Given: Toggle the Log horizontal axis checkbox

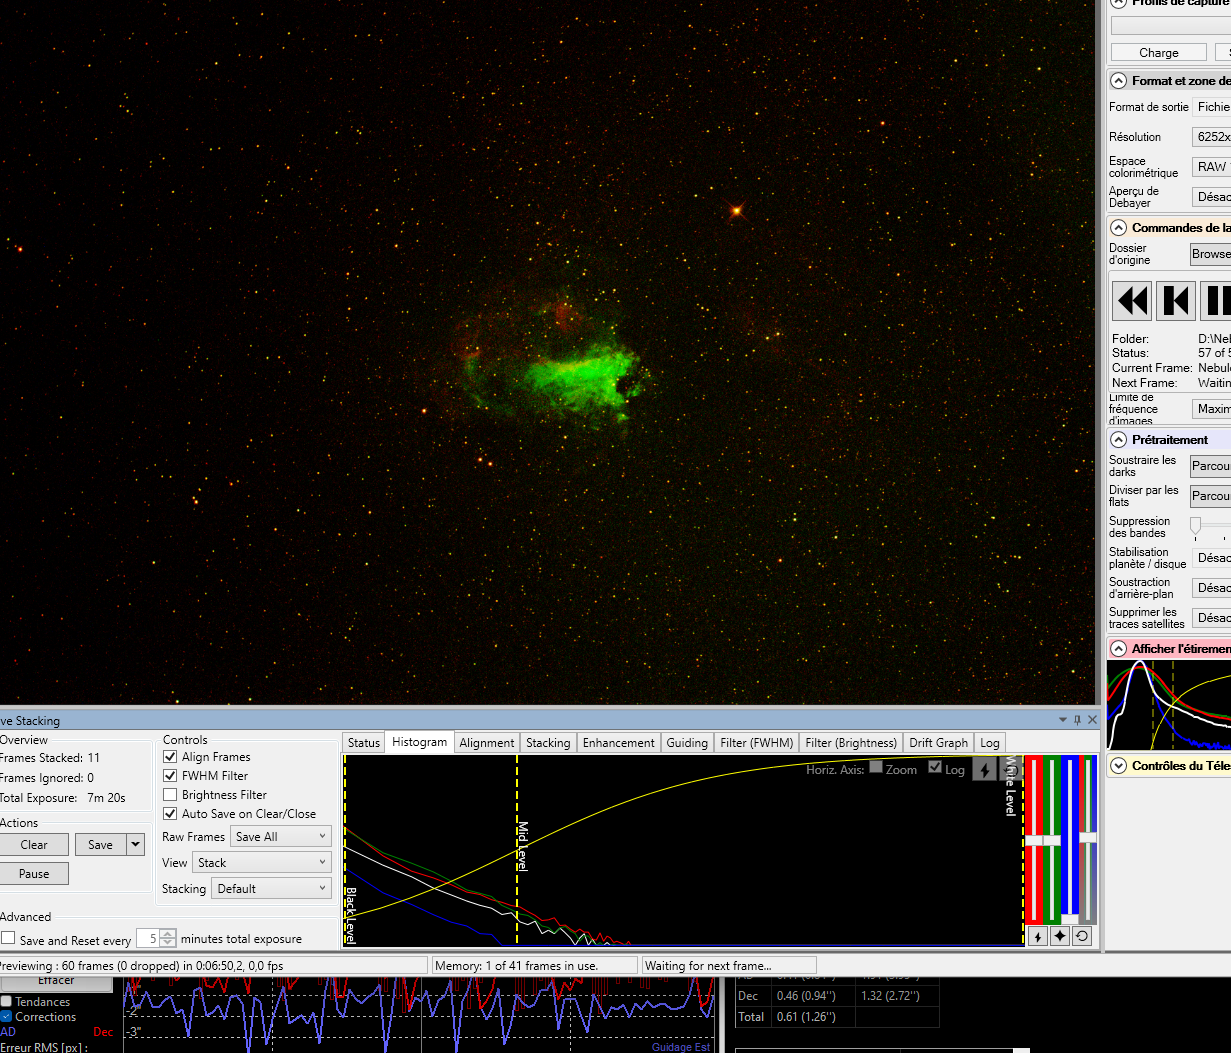Looking at the screenshot, I should 935,768.
